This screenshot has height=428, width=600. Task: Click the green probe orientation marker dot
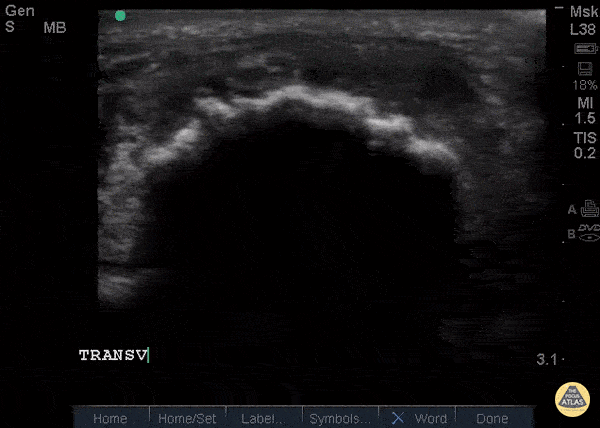pyautogui.click(x=120, y=16)
